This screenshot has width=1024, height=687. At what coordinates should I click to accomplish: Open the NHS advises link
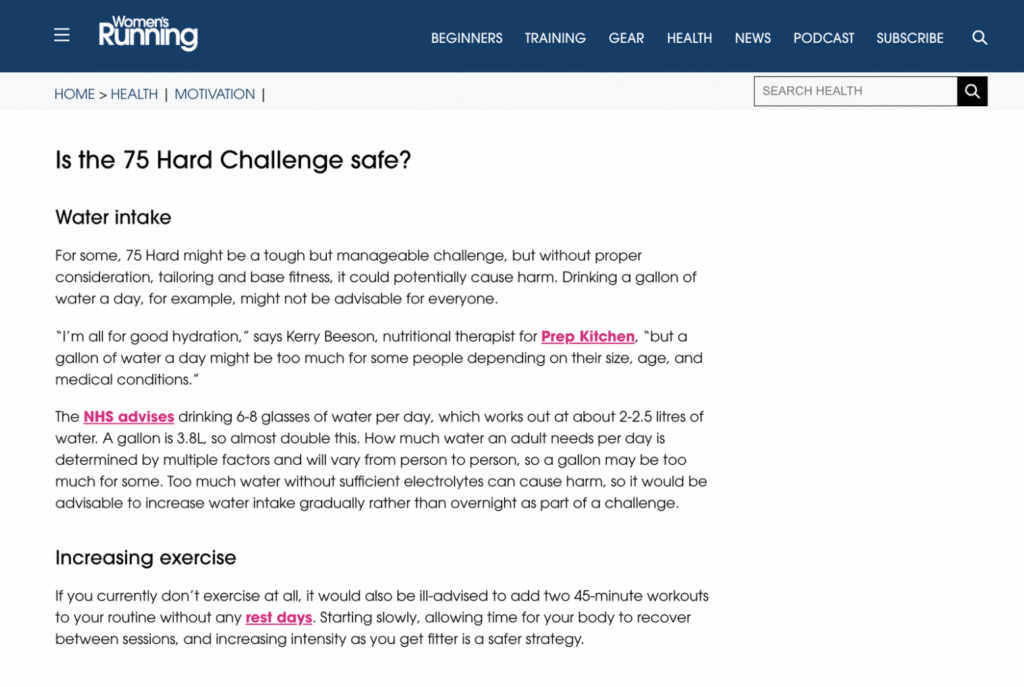(128, 416)
